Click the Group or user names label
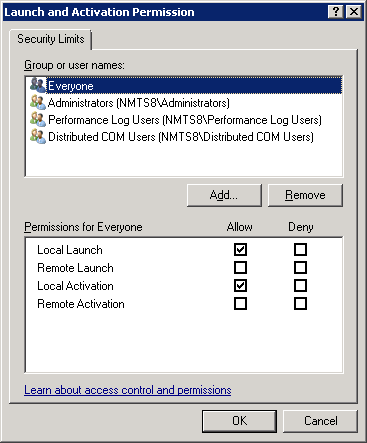This screenshot has width=367, height=443. click(x=74, y=65)
